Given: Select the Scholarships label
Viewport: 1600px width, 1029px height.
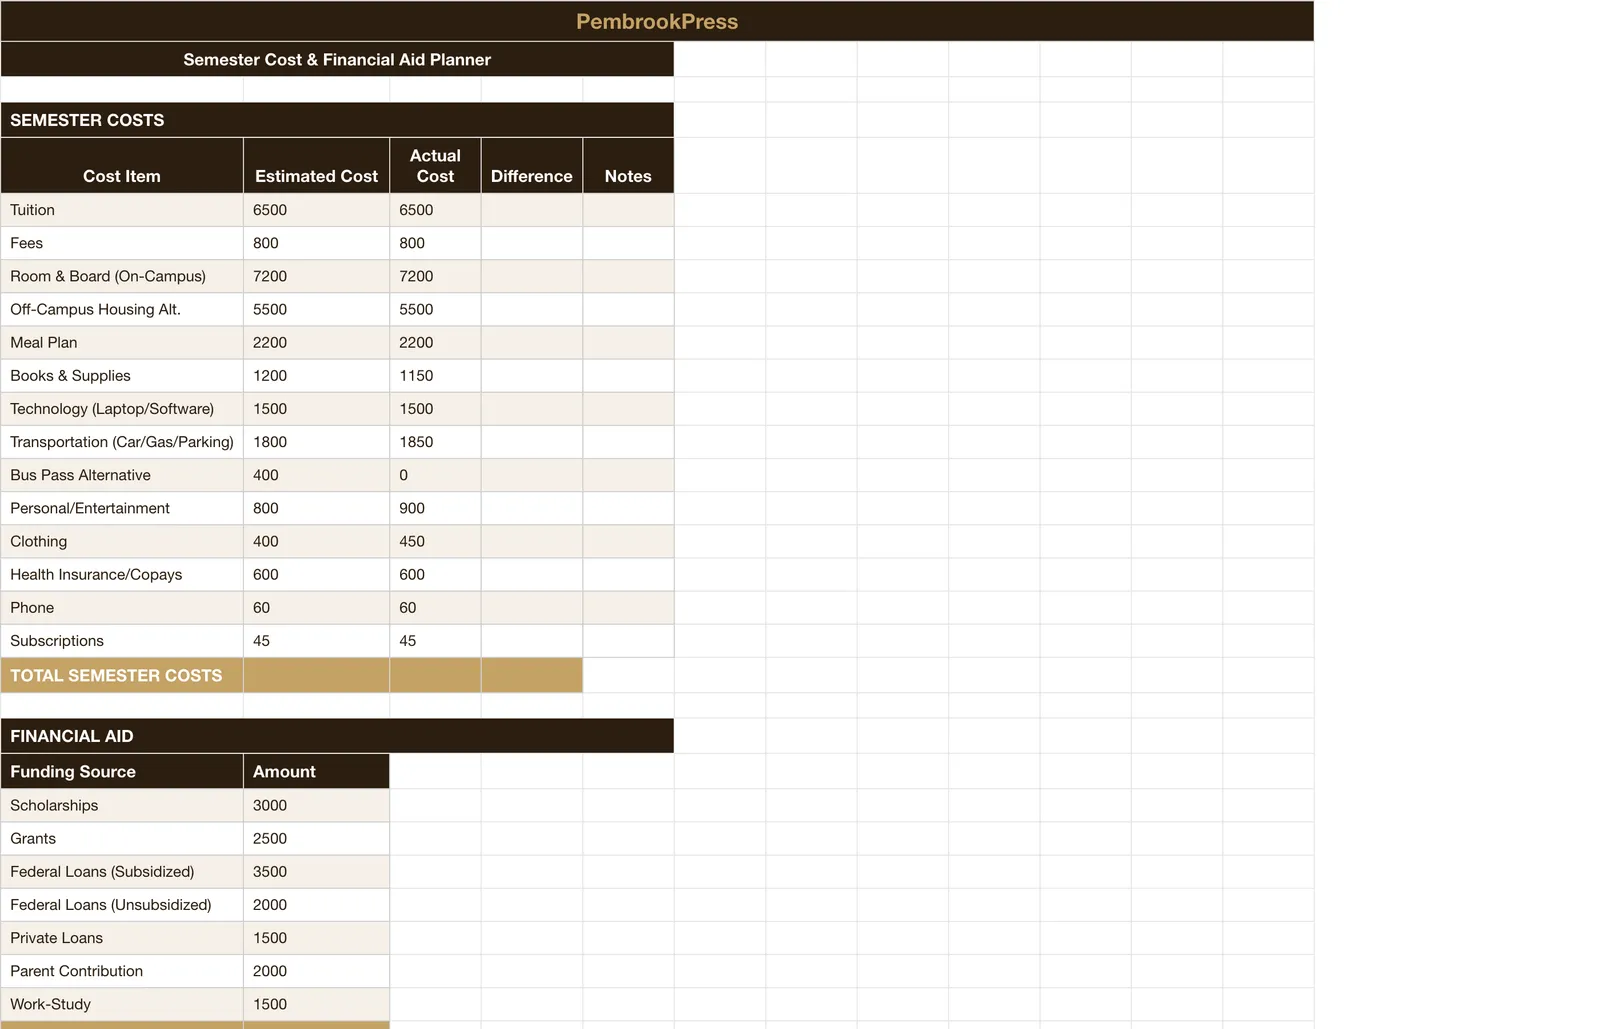Looking at the screenshot, I should tap(122, 805).
